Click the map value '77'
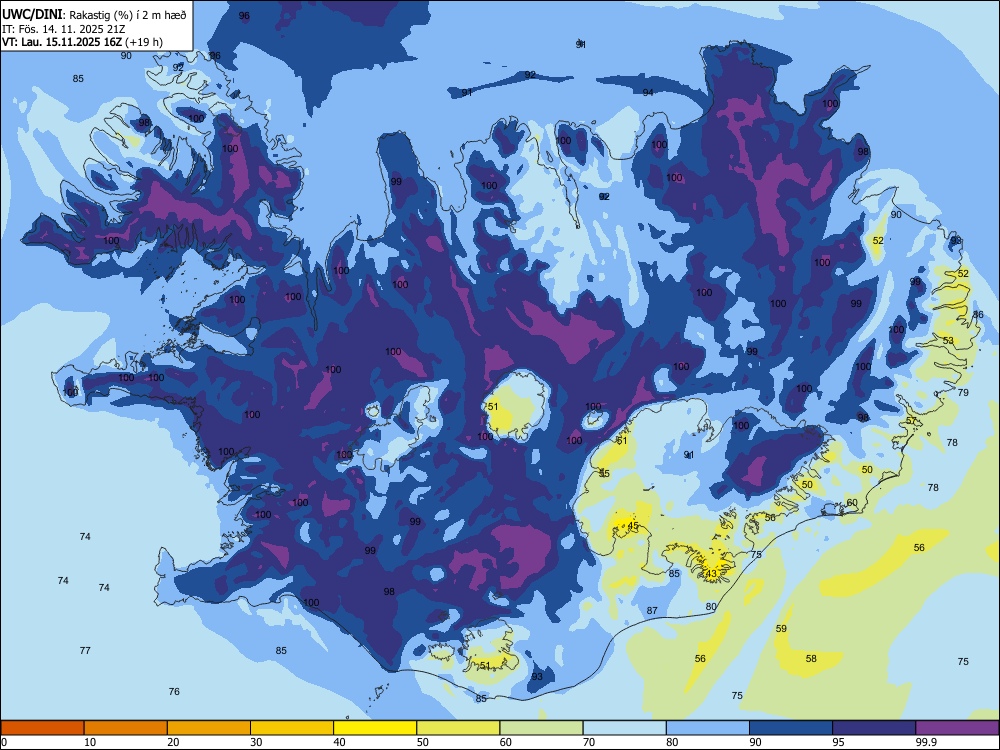The height and width of the screenshot is (750, 1000). (x=85, y=651)
